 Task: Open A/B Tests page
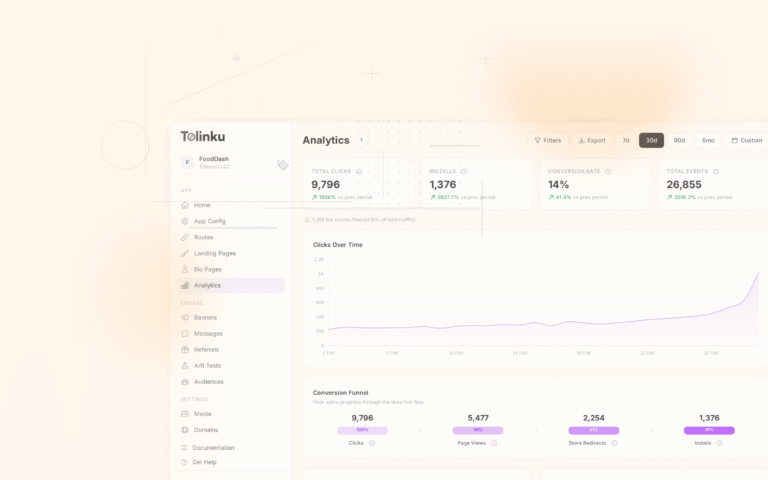click(231, 366)
